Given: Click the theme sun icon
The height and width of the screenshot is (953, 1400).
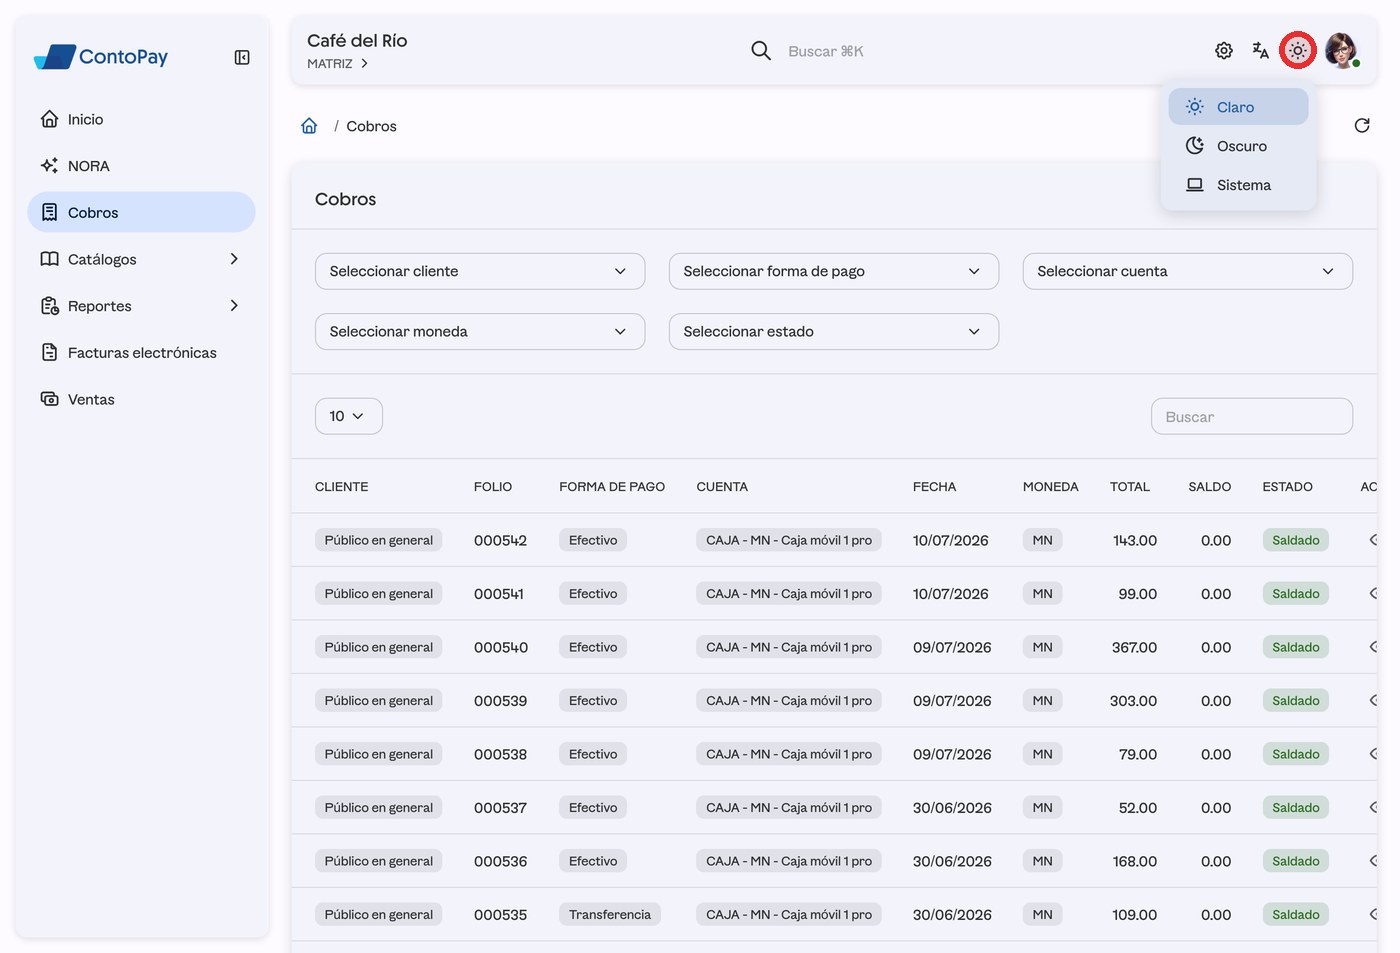Looking at the screenshot, I should click(1297, 51).
